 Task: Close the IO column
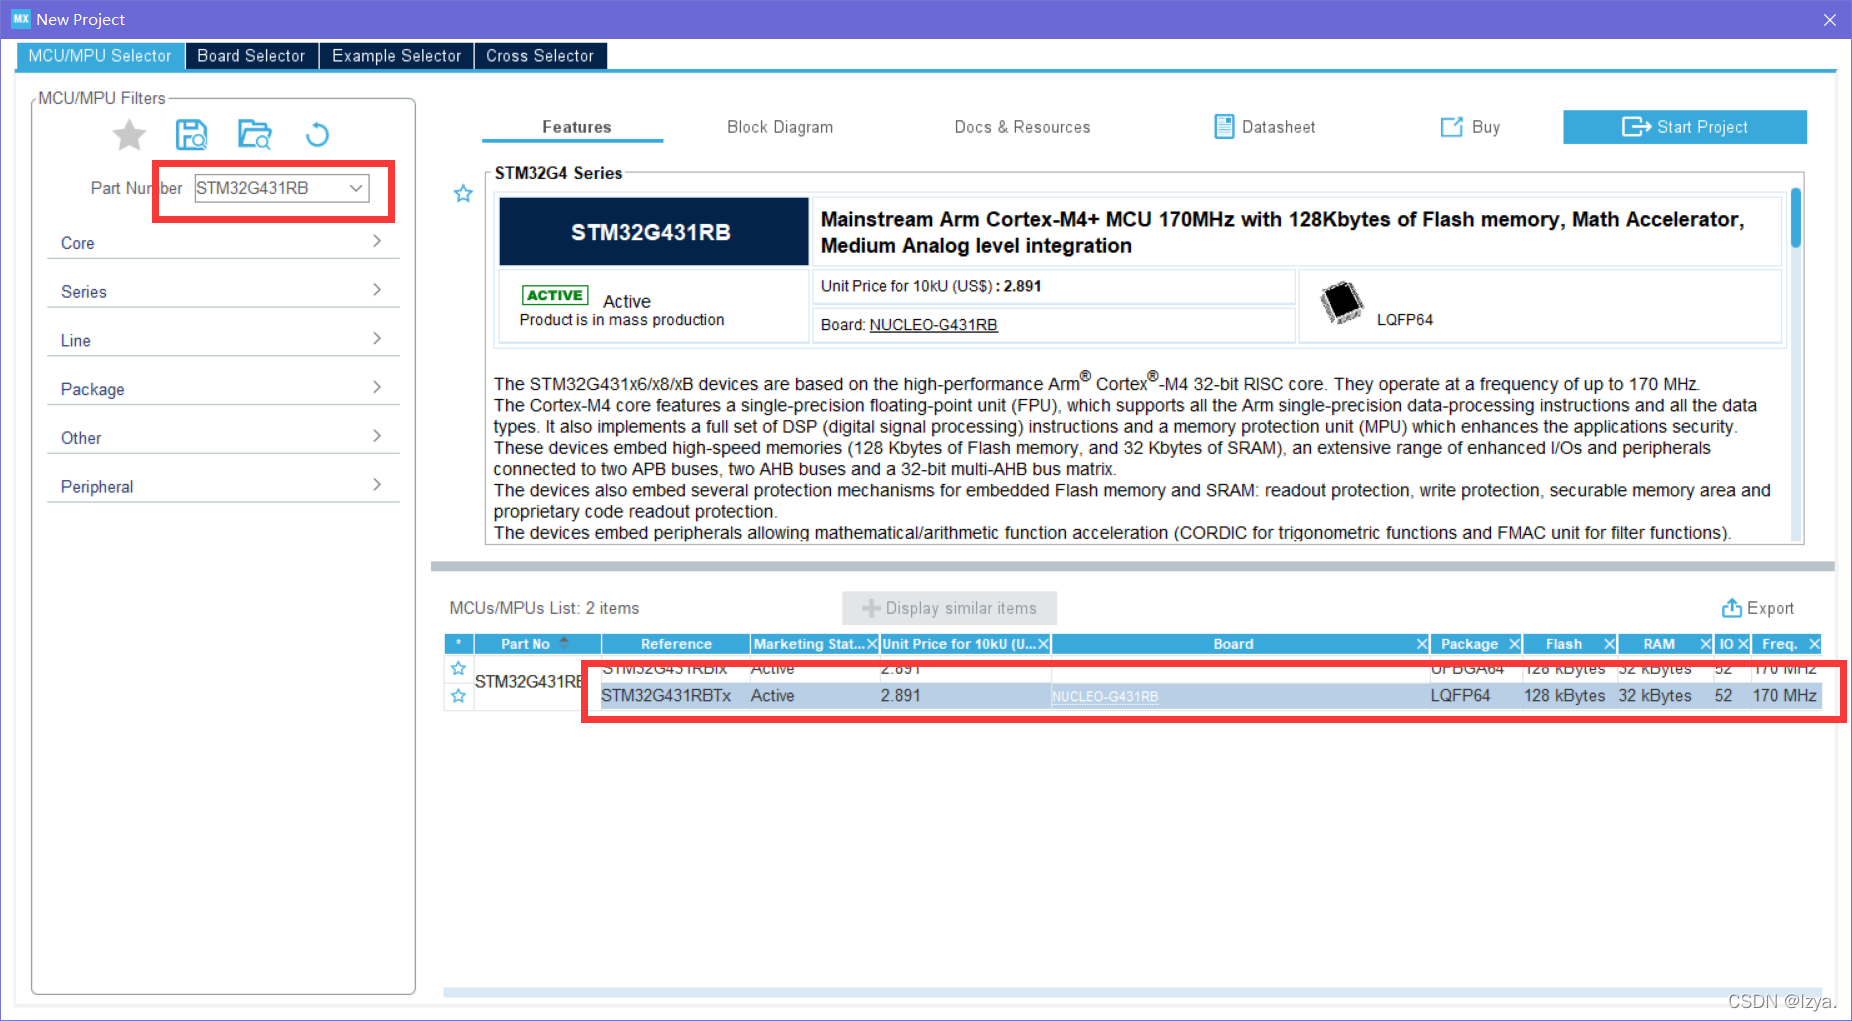tap(1743, 644)
